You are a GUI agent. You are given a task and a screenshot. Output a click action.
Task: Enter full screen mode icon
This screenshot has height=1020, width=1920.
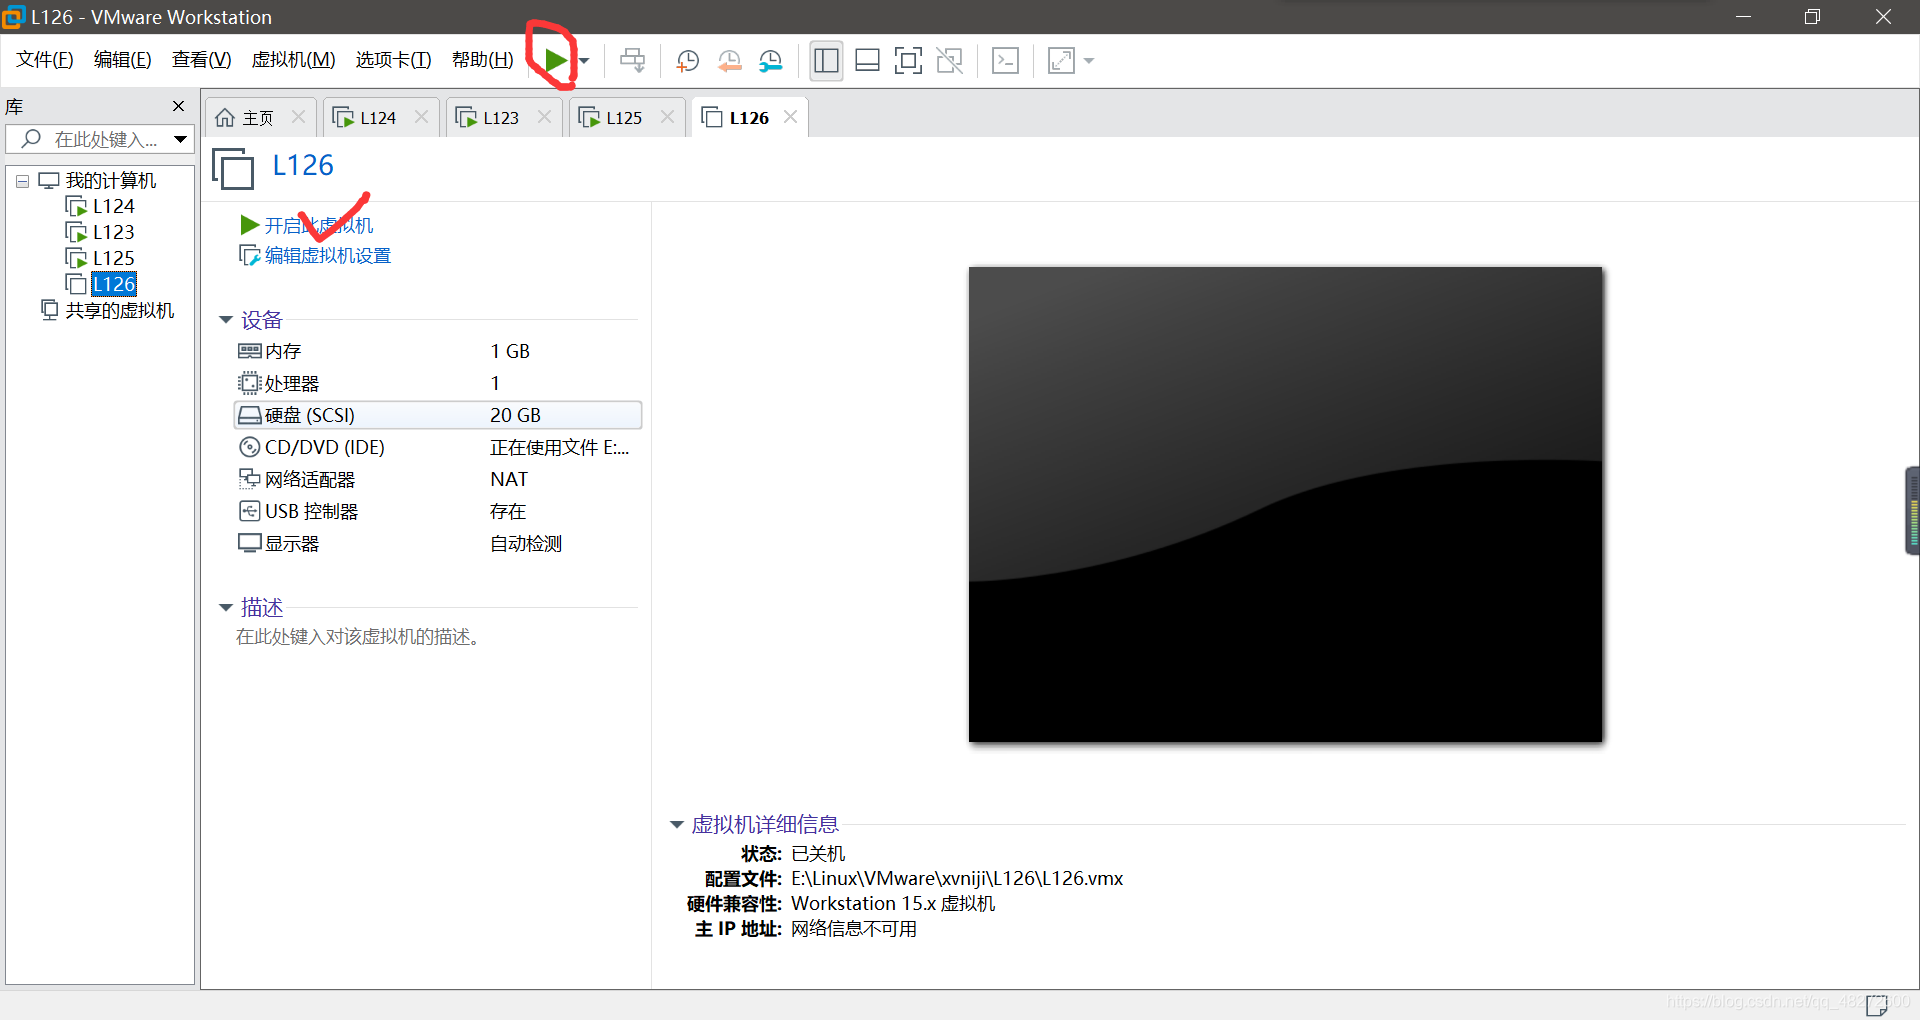coord(908,61)
